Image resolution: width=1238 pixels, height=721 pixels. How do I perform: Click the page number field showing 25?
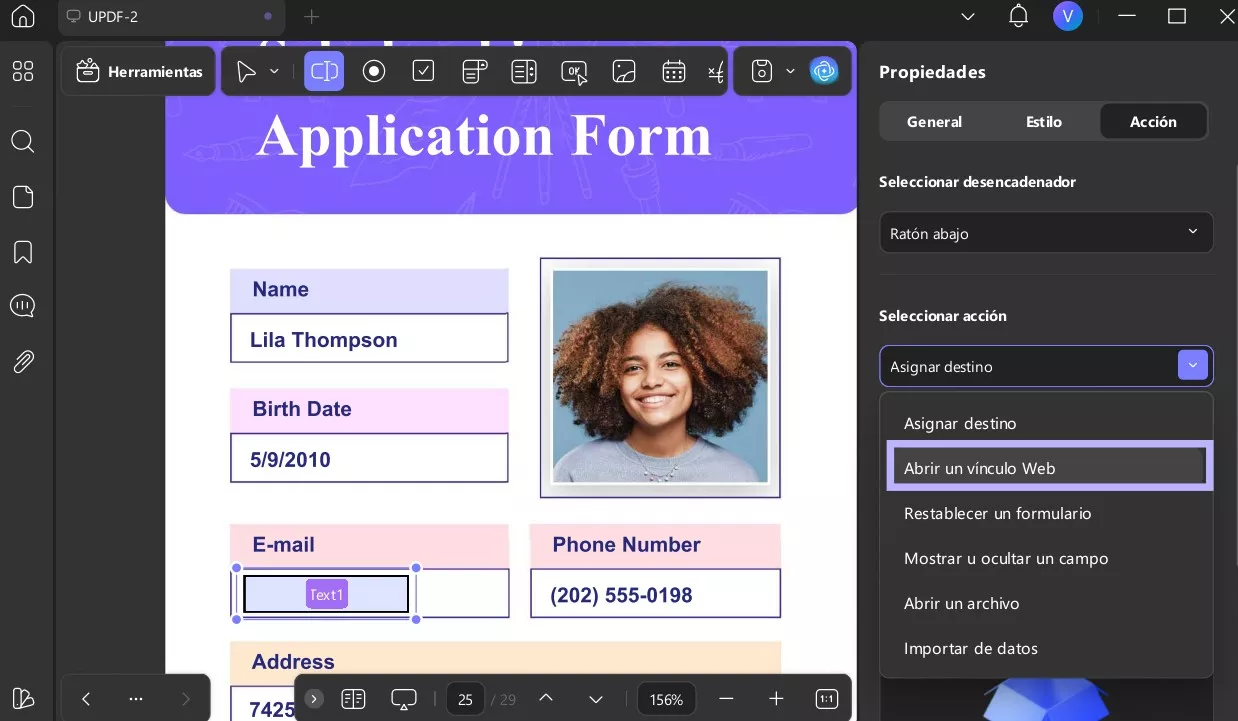pos(465,699)
